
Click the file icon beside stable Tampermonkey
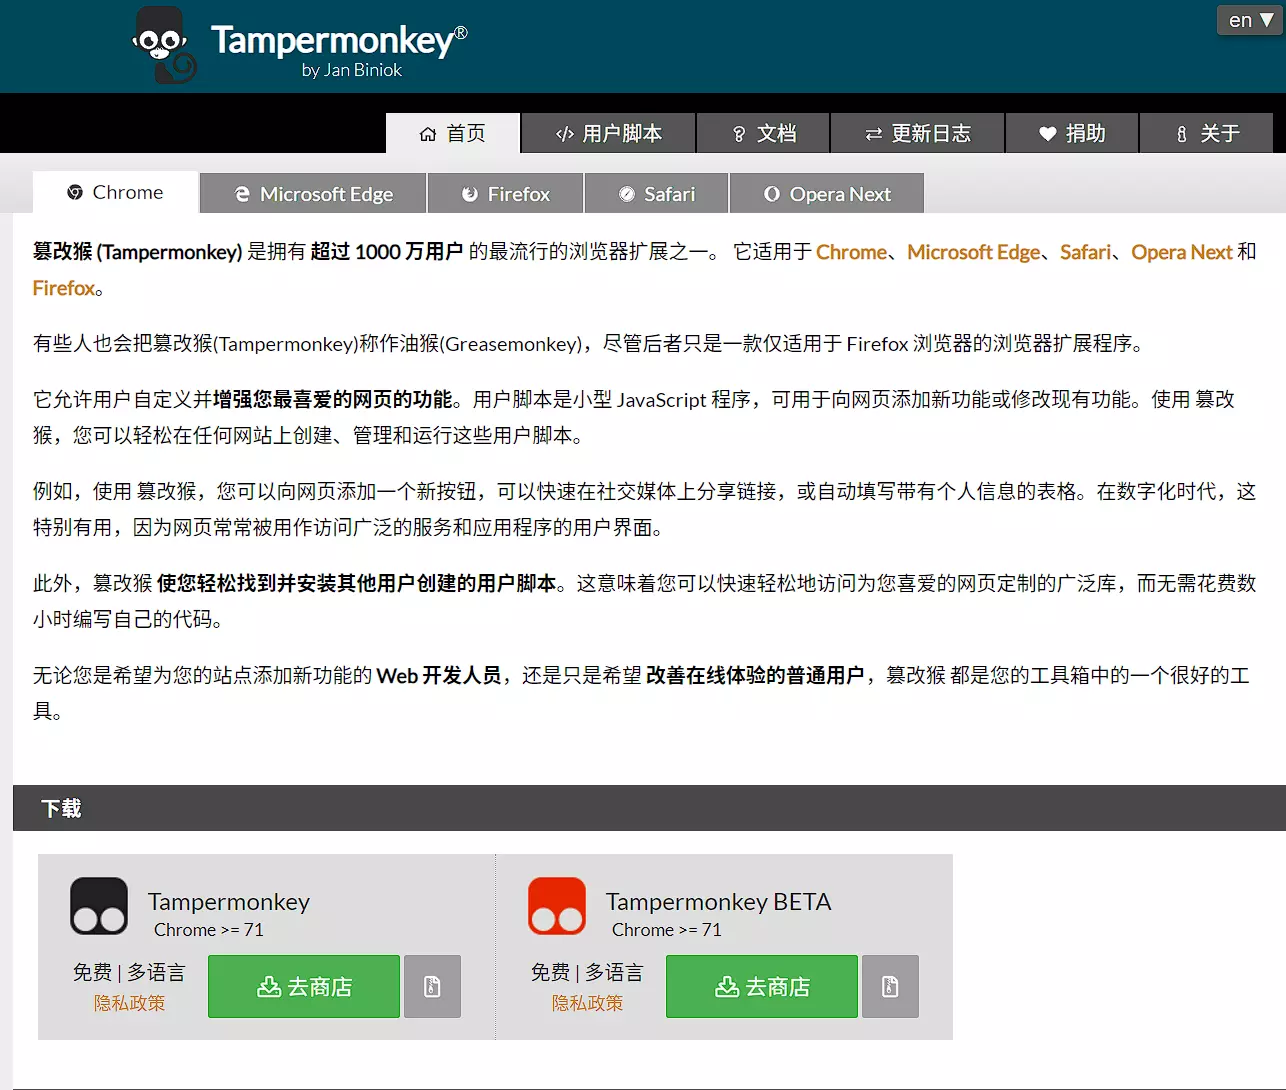[432, 987]
